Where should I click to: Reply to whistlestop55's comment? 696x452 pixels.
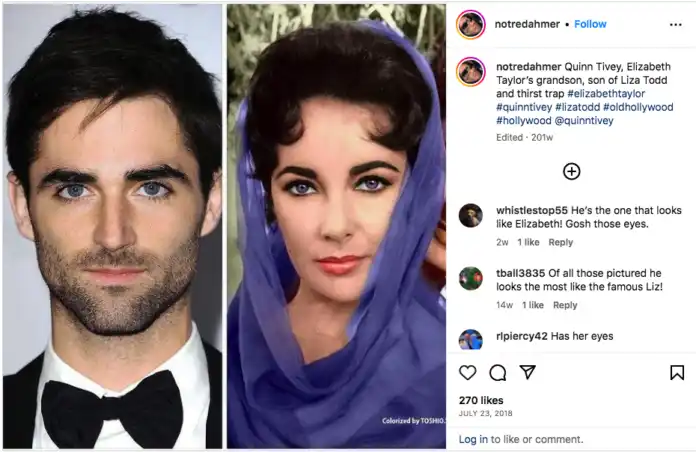[561, 242]
